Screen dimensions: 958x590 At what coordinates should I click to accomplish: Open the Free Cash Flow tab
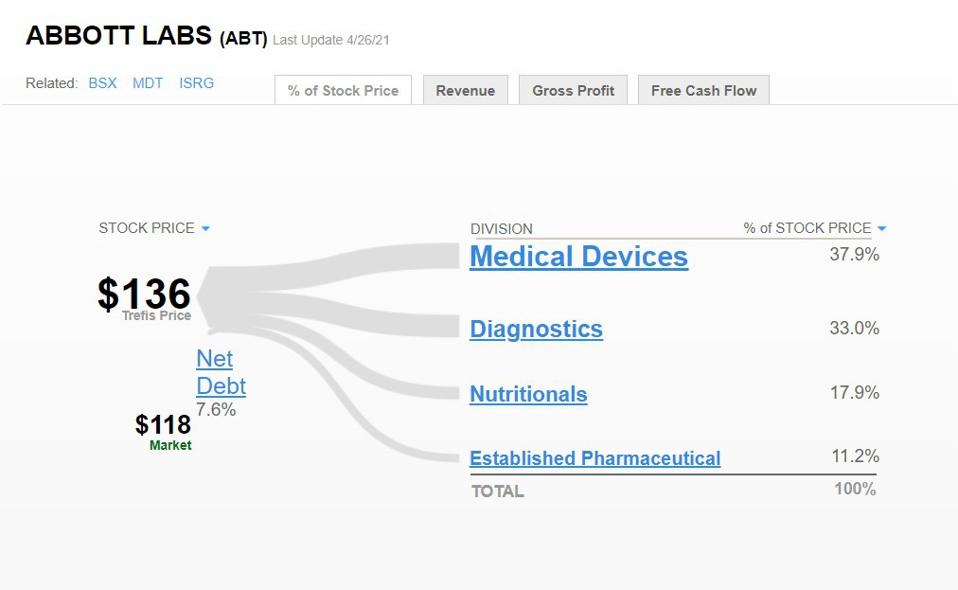click(x=703, y=90)
